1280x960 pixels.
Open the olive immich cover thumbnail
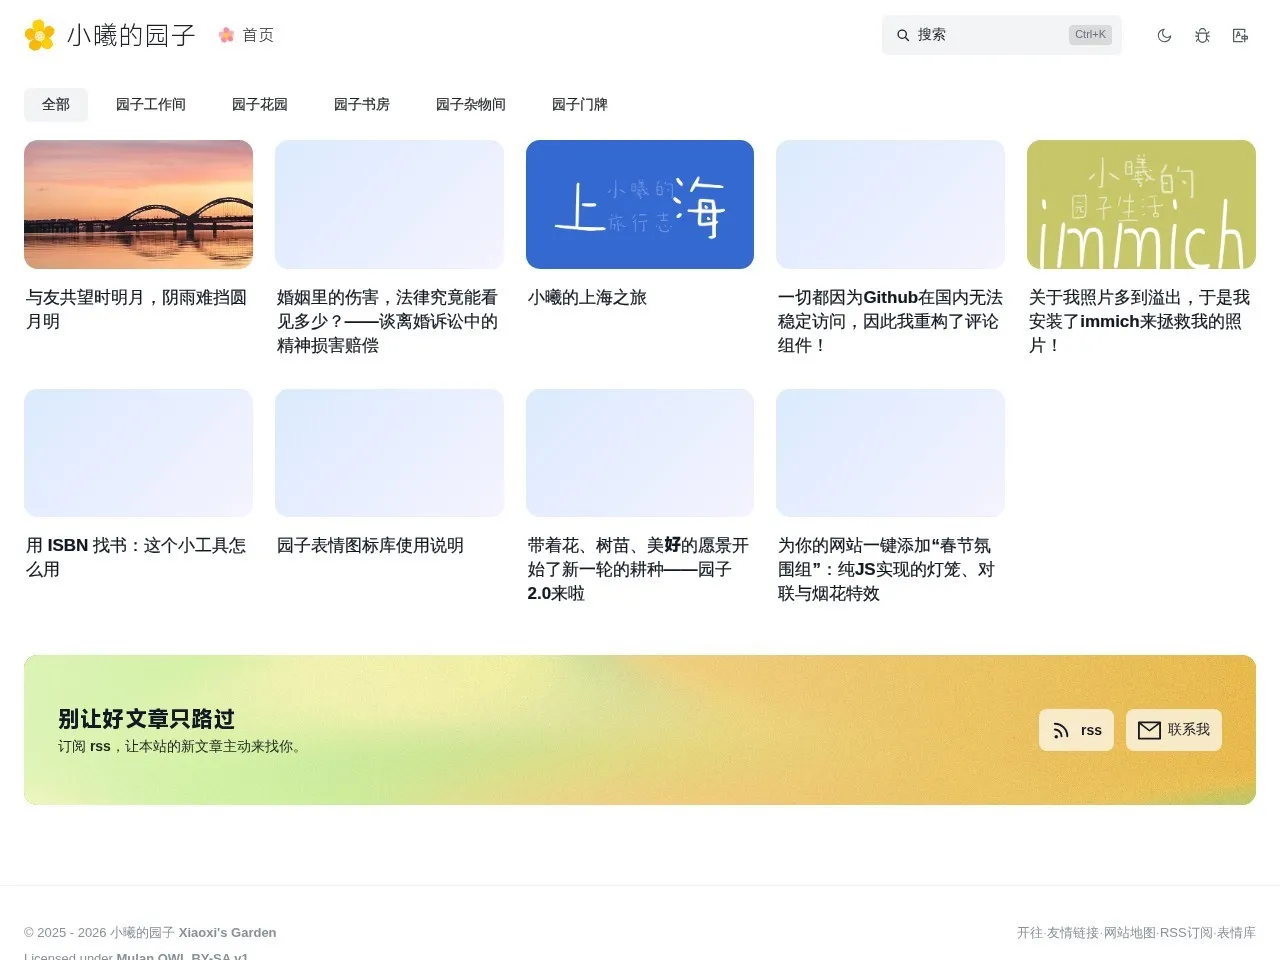(x=1141, y=204)
